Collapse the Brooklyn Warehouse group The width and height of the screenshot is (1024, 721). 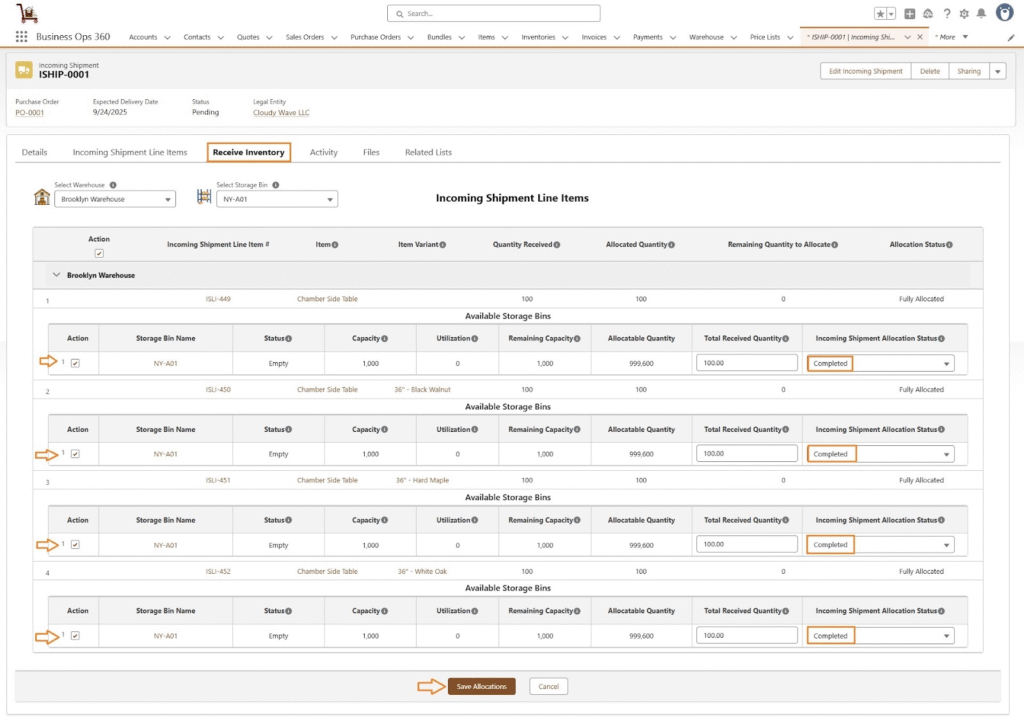pyautogui.click(x=54, y=275)
